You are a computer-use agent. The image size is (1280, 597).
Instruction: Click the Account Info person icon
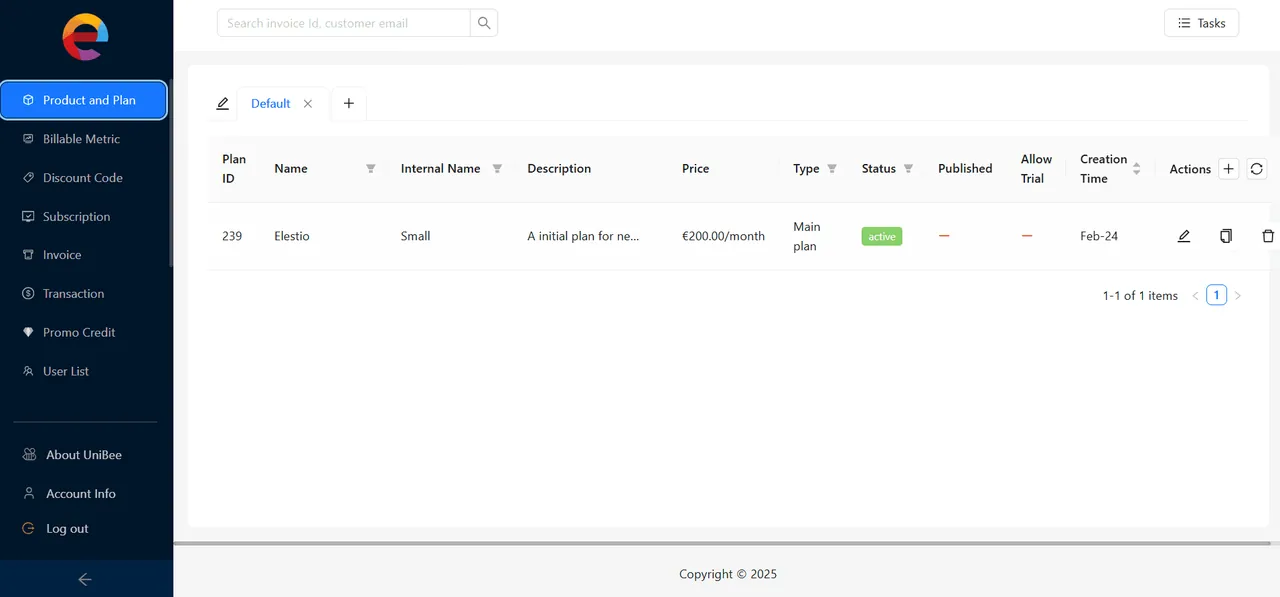pyautogui.click(x=29, y=494)
